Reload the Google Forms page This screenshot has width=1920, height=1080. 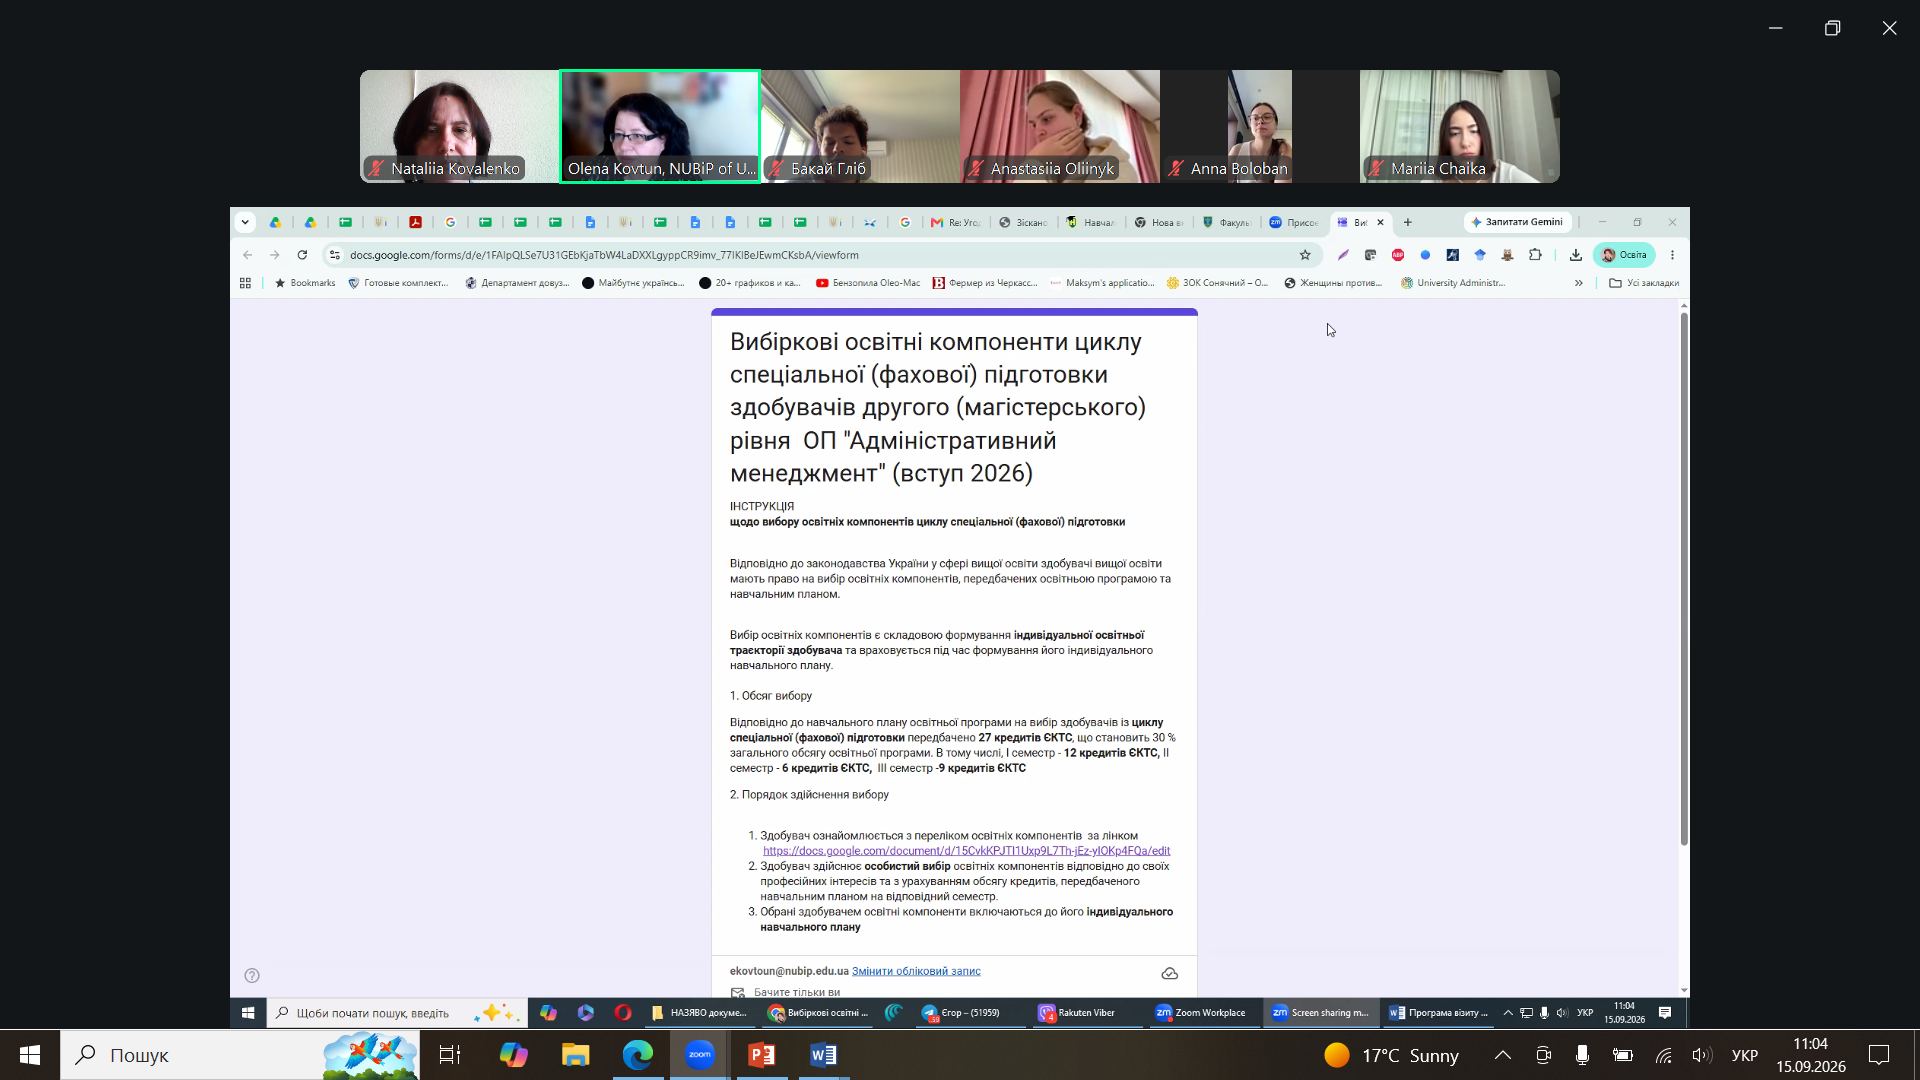(302, 255)
